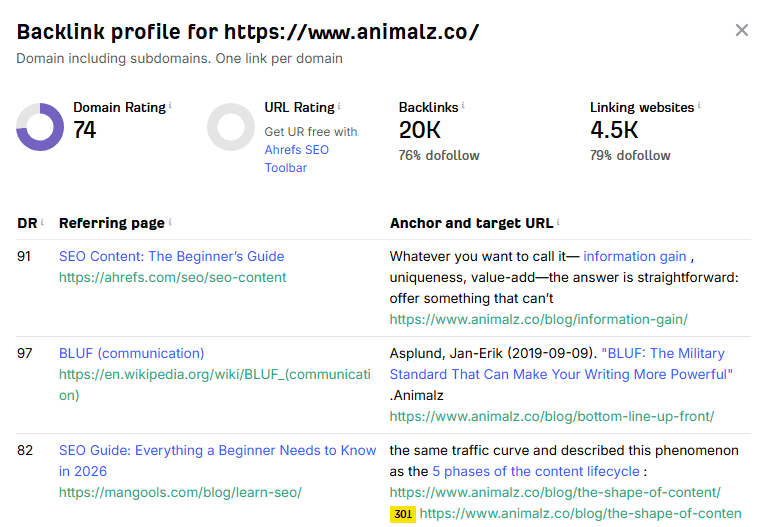759x527 pixels.
Task: Click the Referring page info icon
Action: (x=170, y=221)
